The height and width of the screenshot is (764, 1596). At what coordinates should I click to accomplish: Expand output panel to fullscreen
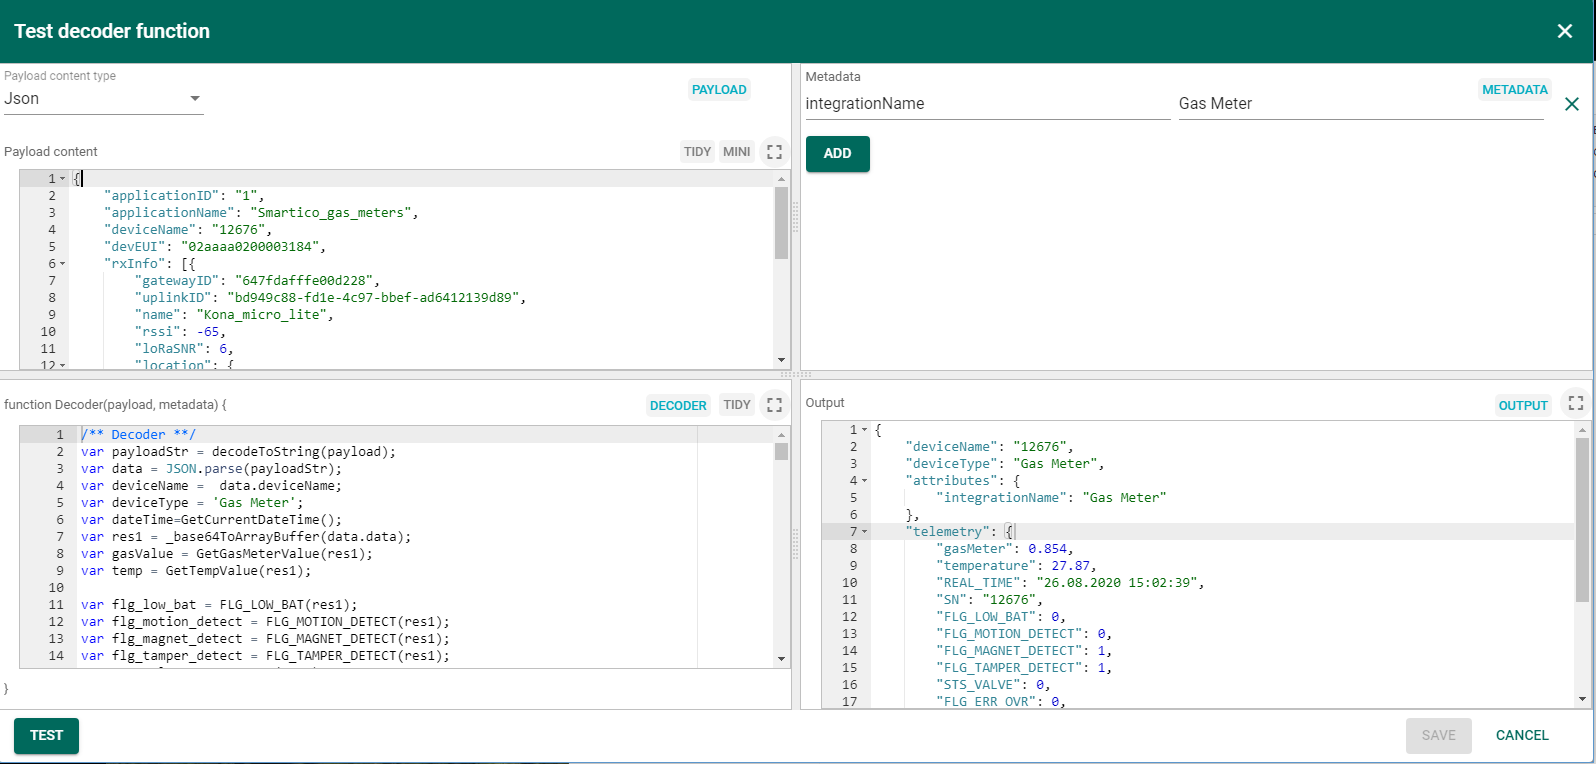click(1575, 403)
